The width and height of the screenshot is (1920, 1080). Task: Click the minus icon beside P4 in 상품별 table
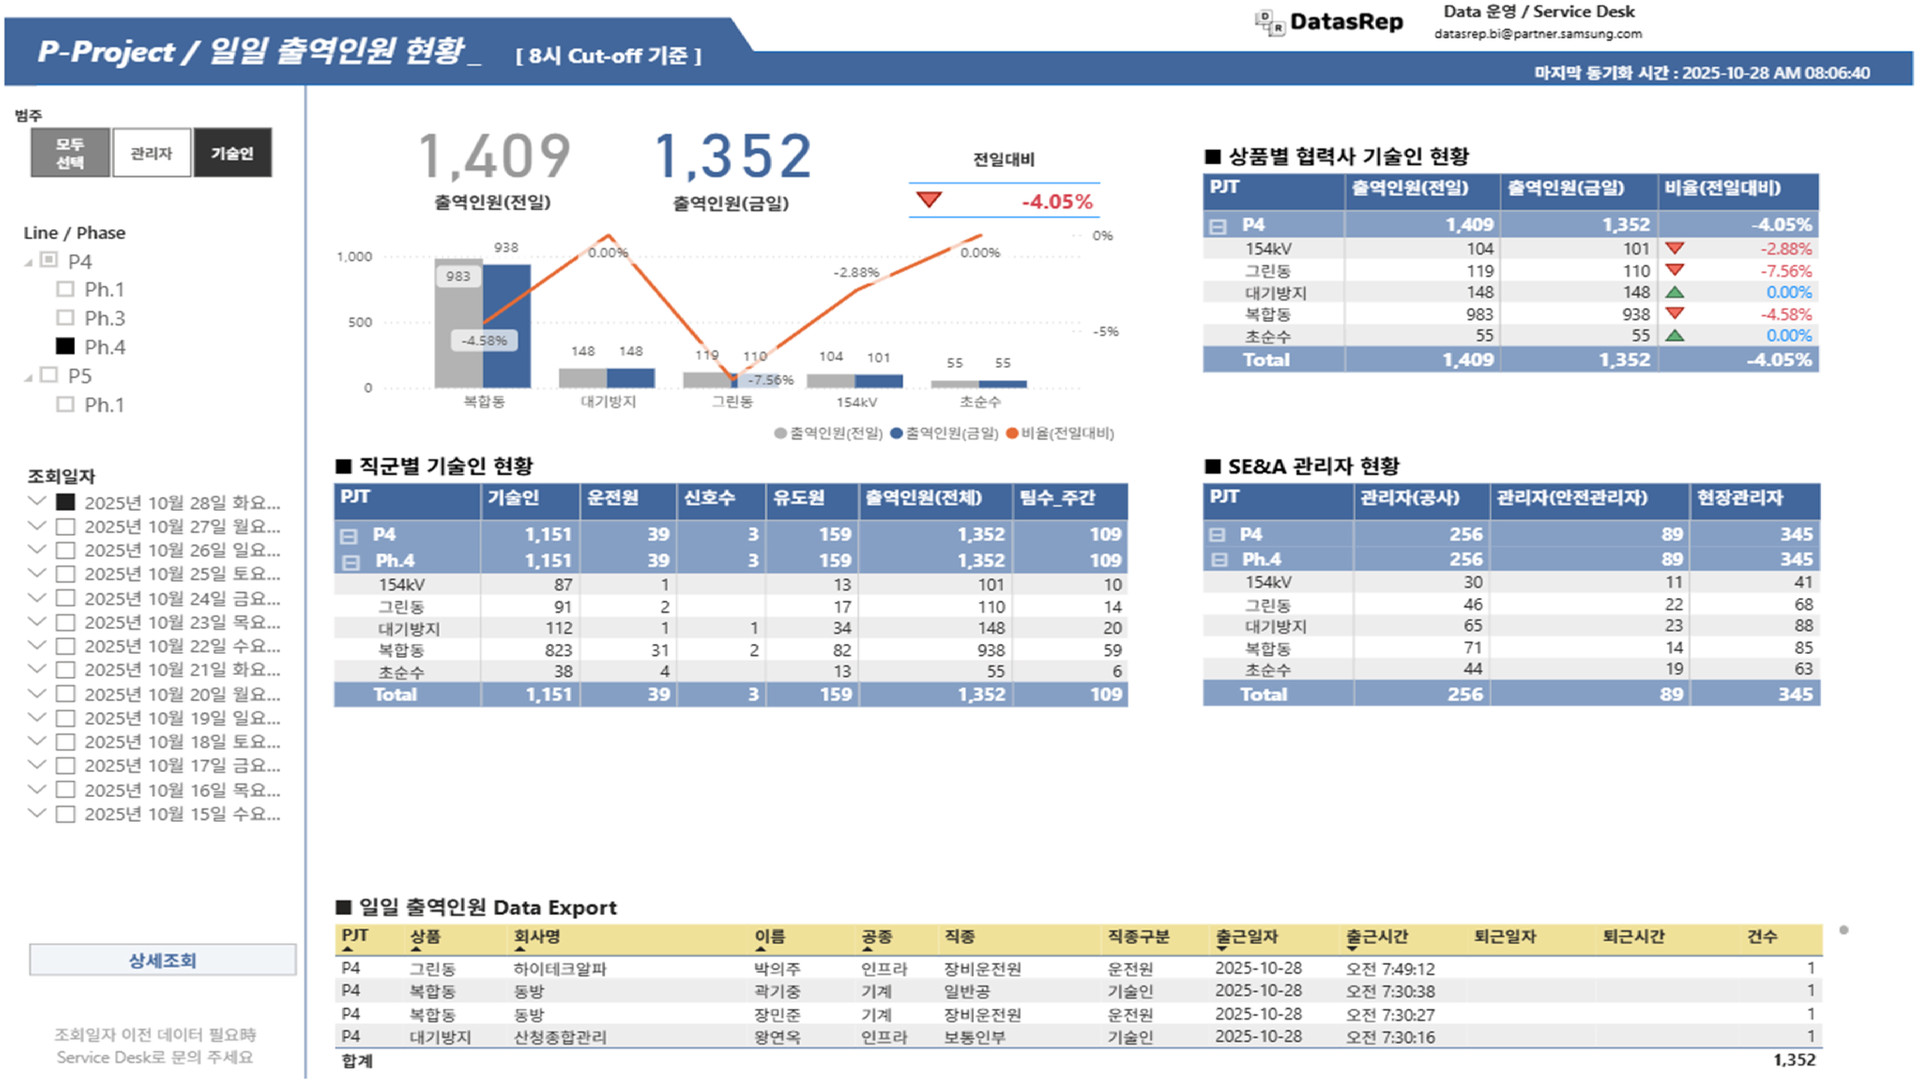(1218, 226)
